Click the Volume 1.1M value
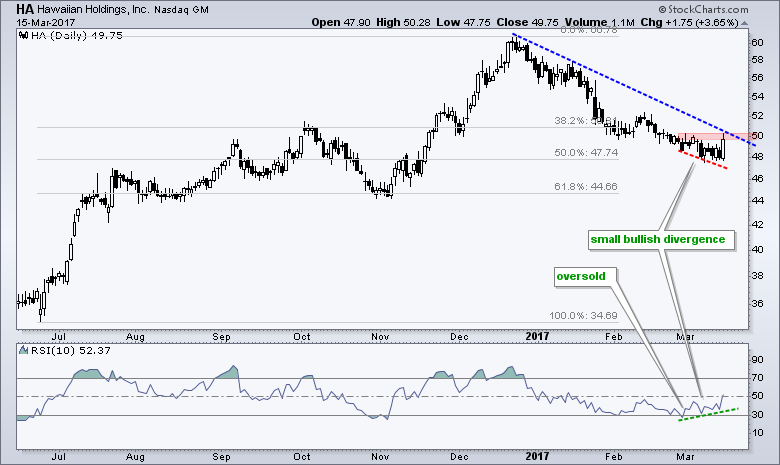The width and height of the screenshot is (780, 465). (599, 22)
